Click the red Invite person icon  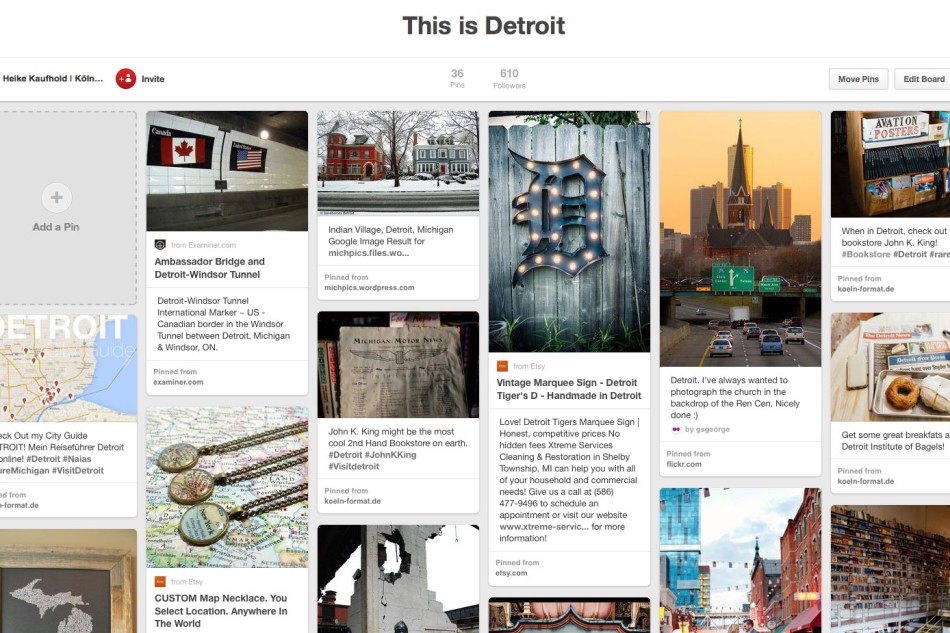[x=126, y=79]
